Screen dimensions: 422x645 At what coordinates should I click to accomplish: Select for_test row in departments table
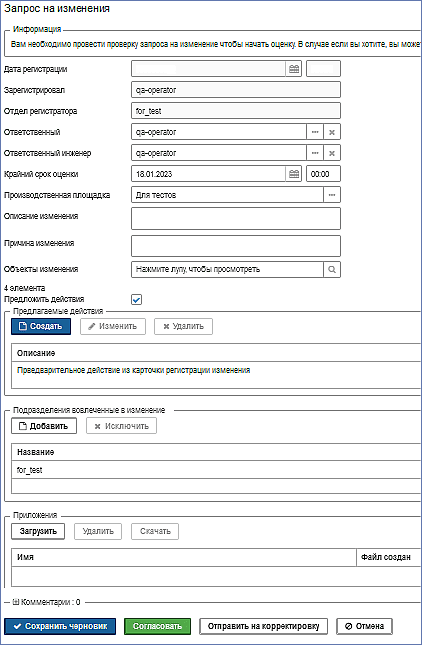(x=216, y=470)
